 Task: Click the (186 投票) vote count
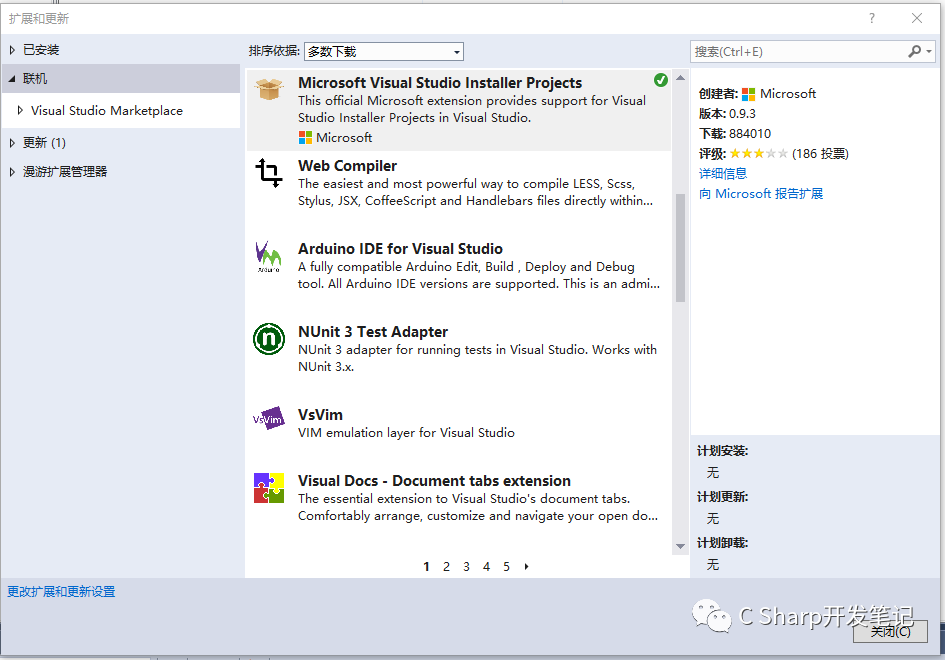820,154
